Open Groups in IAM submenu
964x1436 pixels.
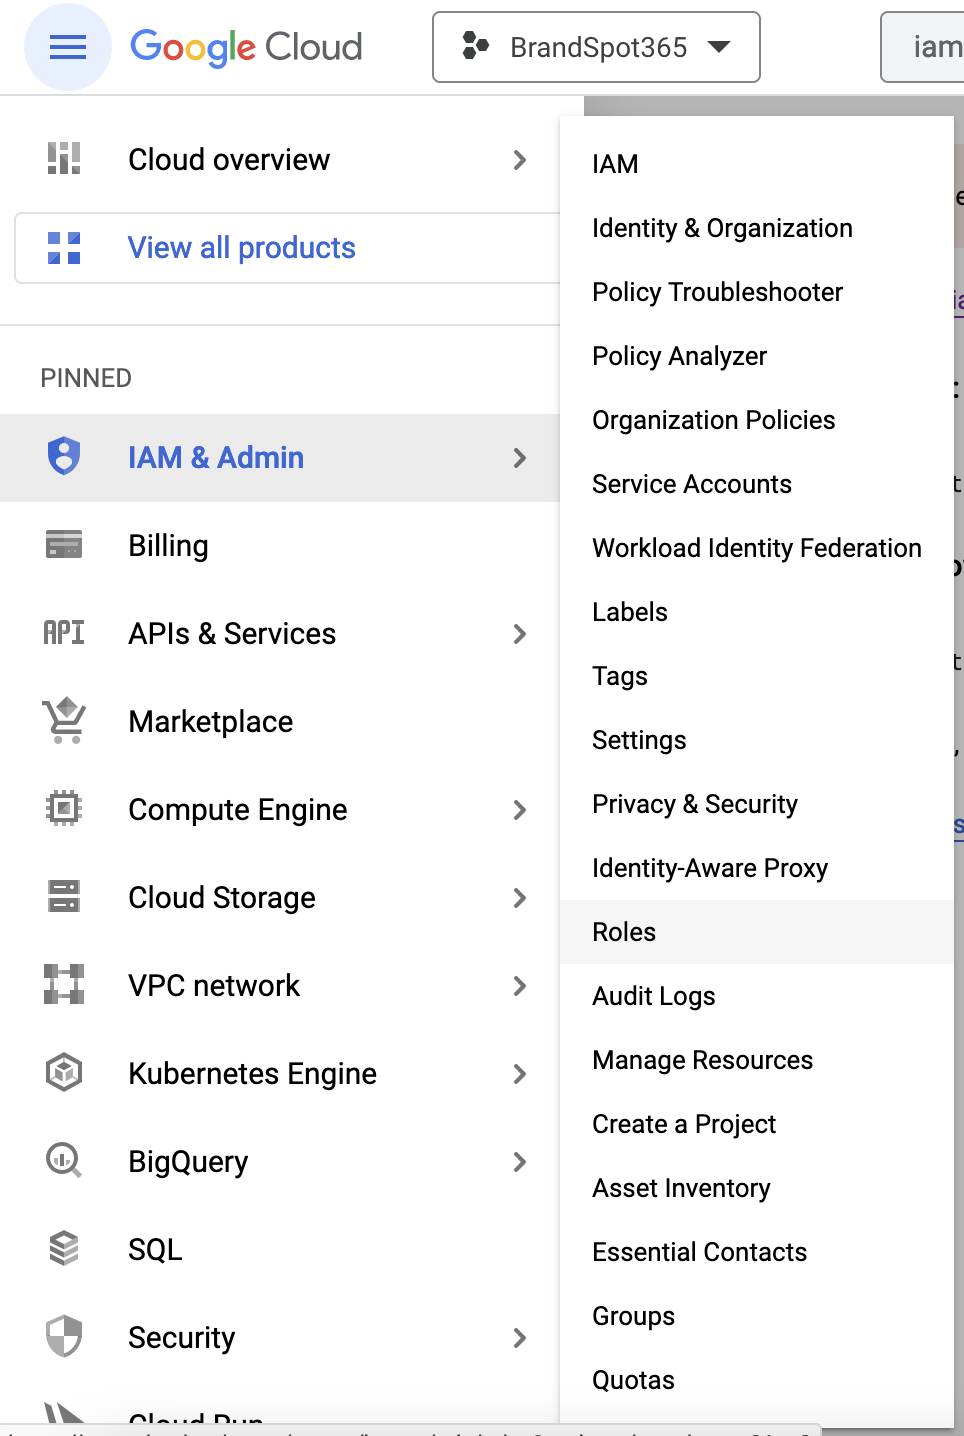756,1316
